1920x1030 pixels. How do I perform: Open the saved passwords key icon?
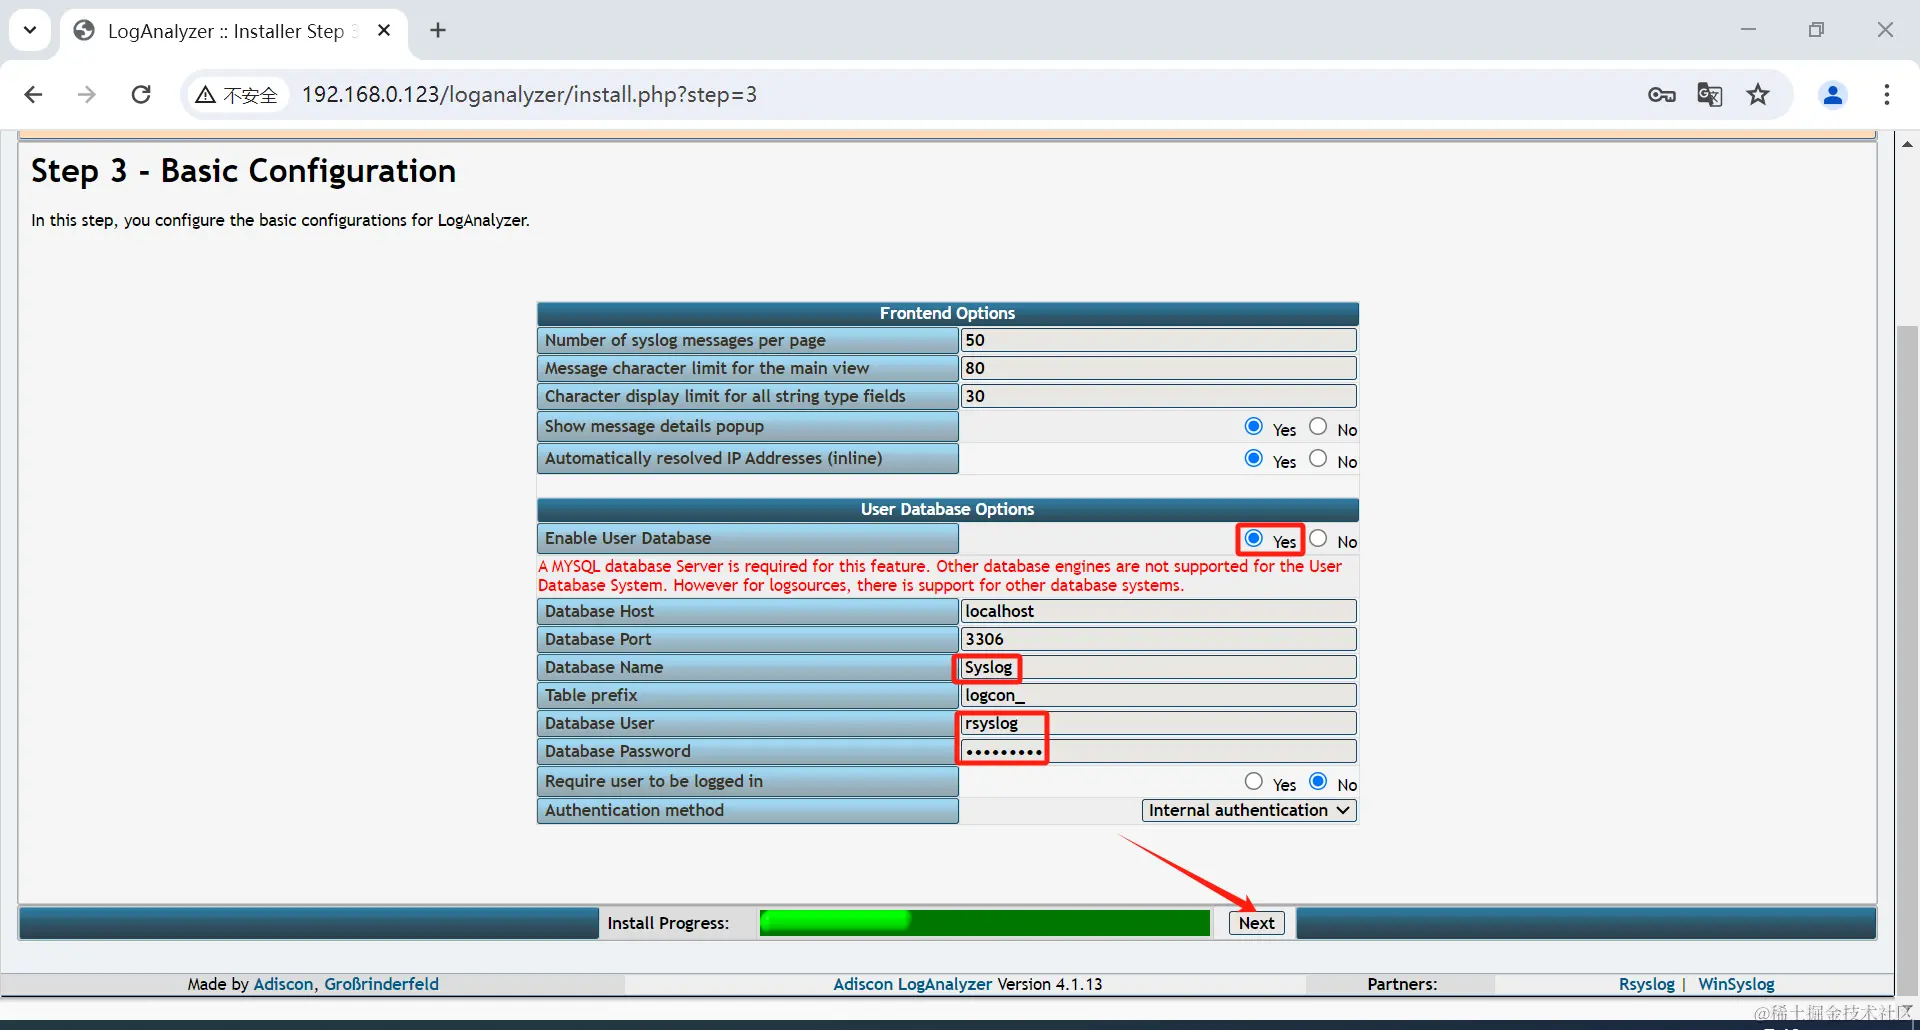pyautogui.click(x=1662, y=95)
